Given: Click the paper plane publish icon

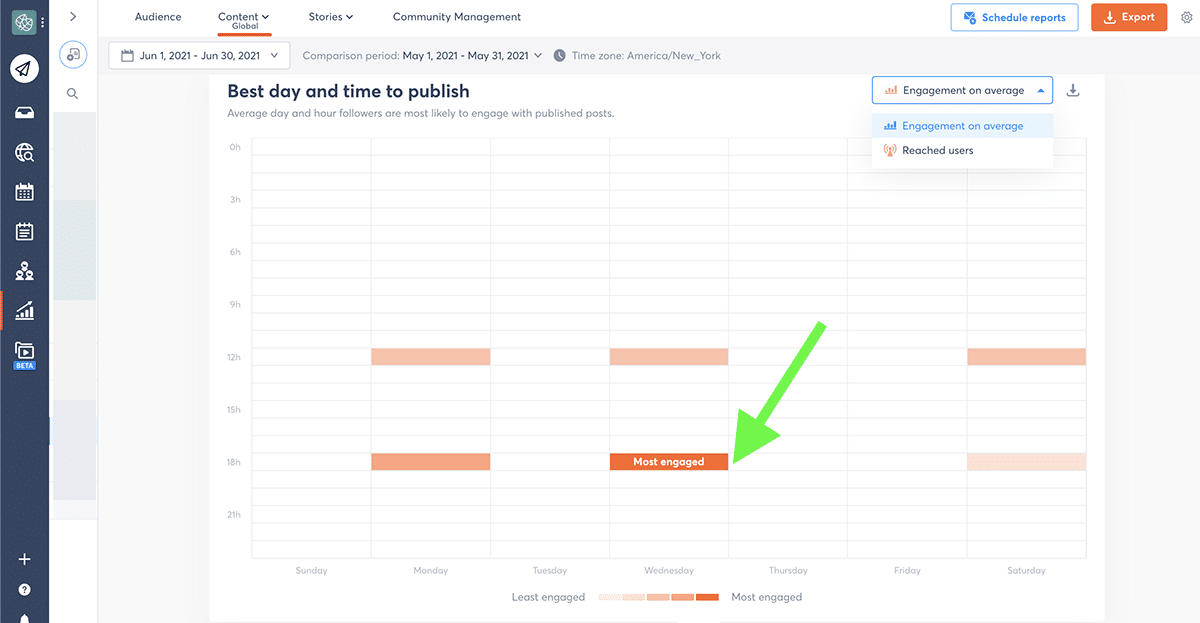Looking at the screenshot, I should pos(25,69).
